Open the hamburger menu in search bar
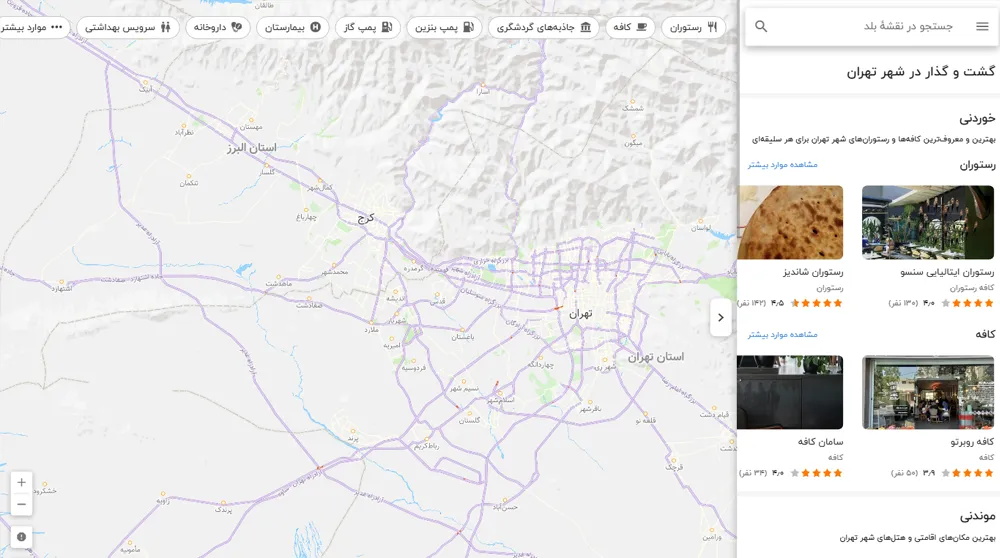Viewport: 1000px width, 558px height. [x=982, y=26]
